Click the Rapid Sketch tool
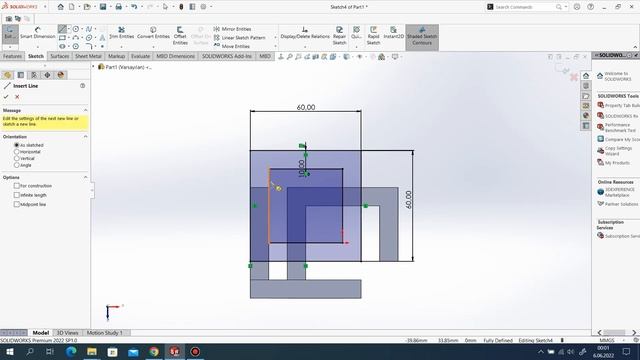 click(x=373, y=36)
